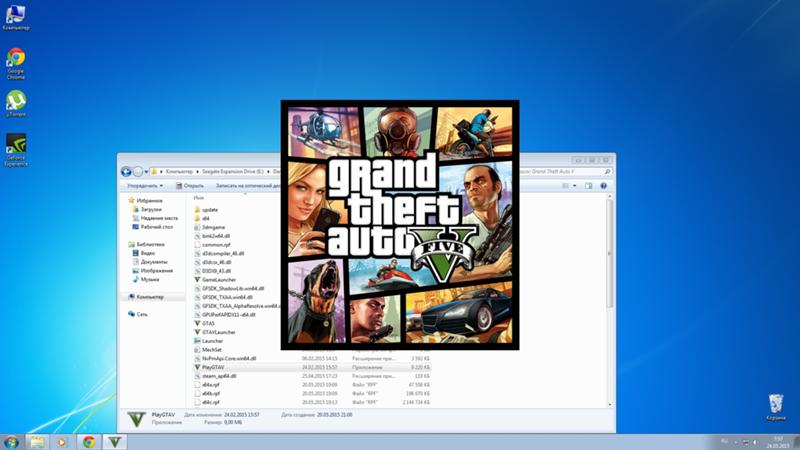The width and height of the screenshot is (800, 450).
Task: Click the Имя column header
Action: (x=198, y=197)
